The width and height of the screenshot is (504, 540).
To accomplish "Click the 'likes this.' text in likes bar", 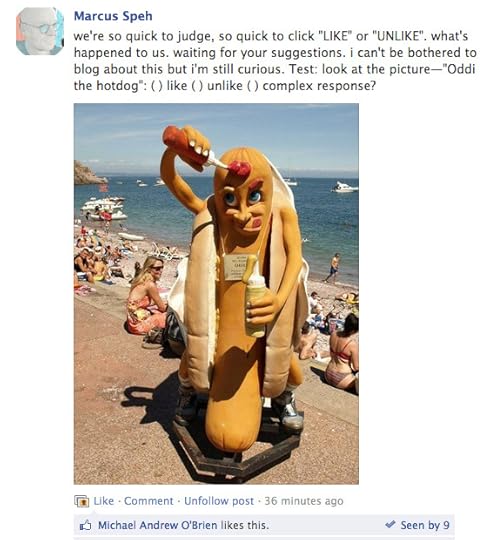I will [x=245, y=525].
